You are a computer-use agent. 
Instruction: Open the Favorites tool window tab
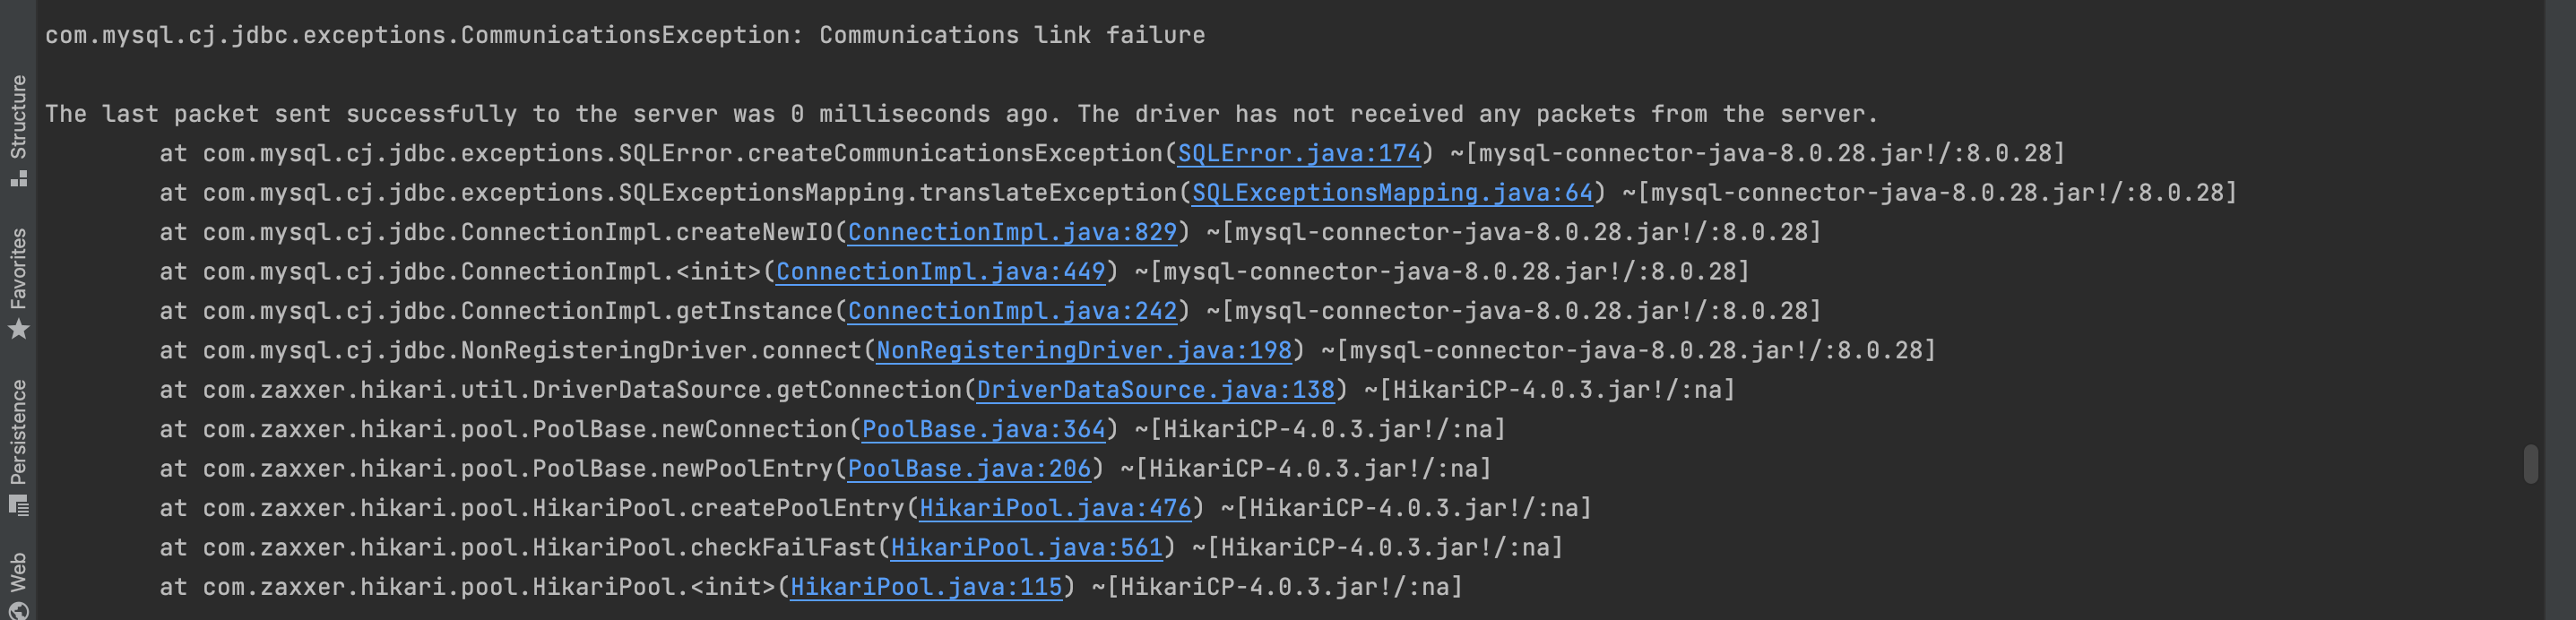click(18, 284)
